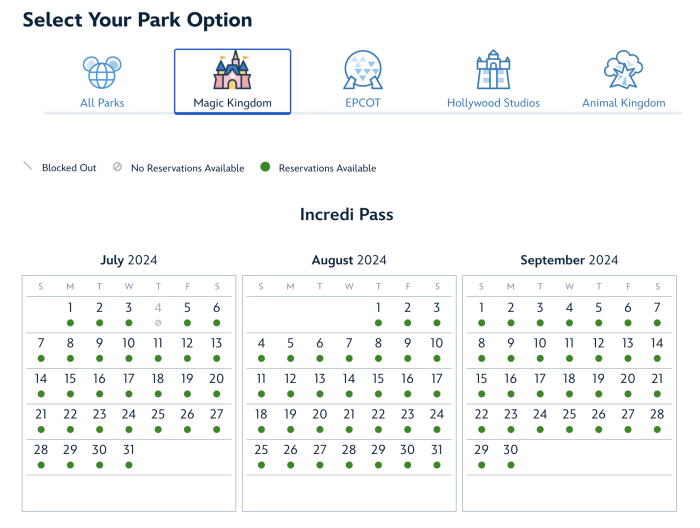Select the unavailable July 4 date
The image size is (700, 528).
tap(158, 308)
